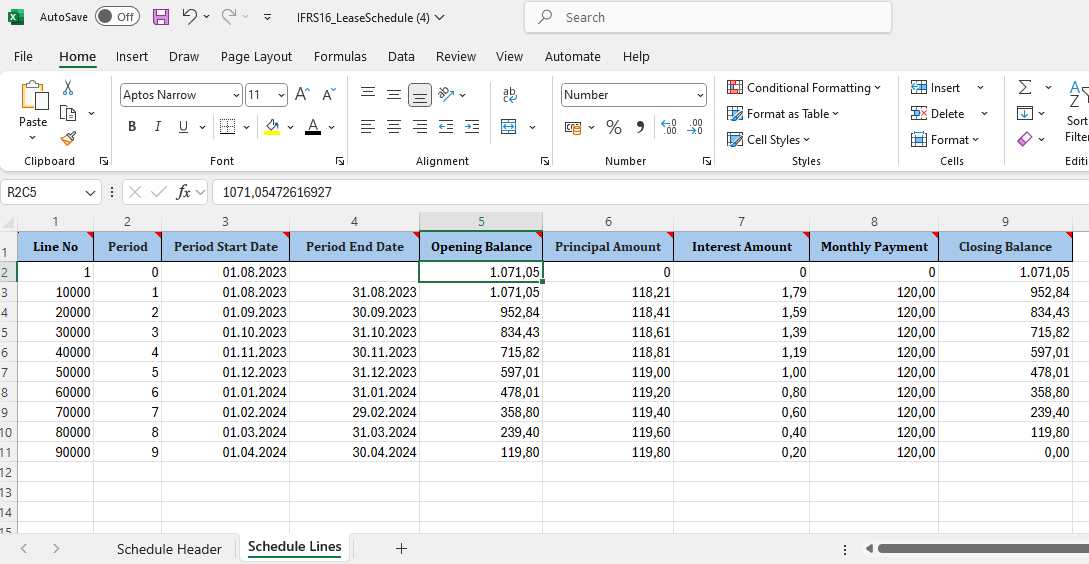
Task: Click the Accounting number format icon
Action: (x=573, y=127)
